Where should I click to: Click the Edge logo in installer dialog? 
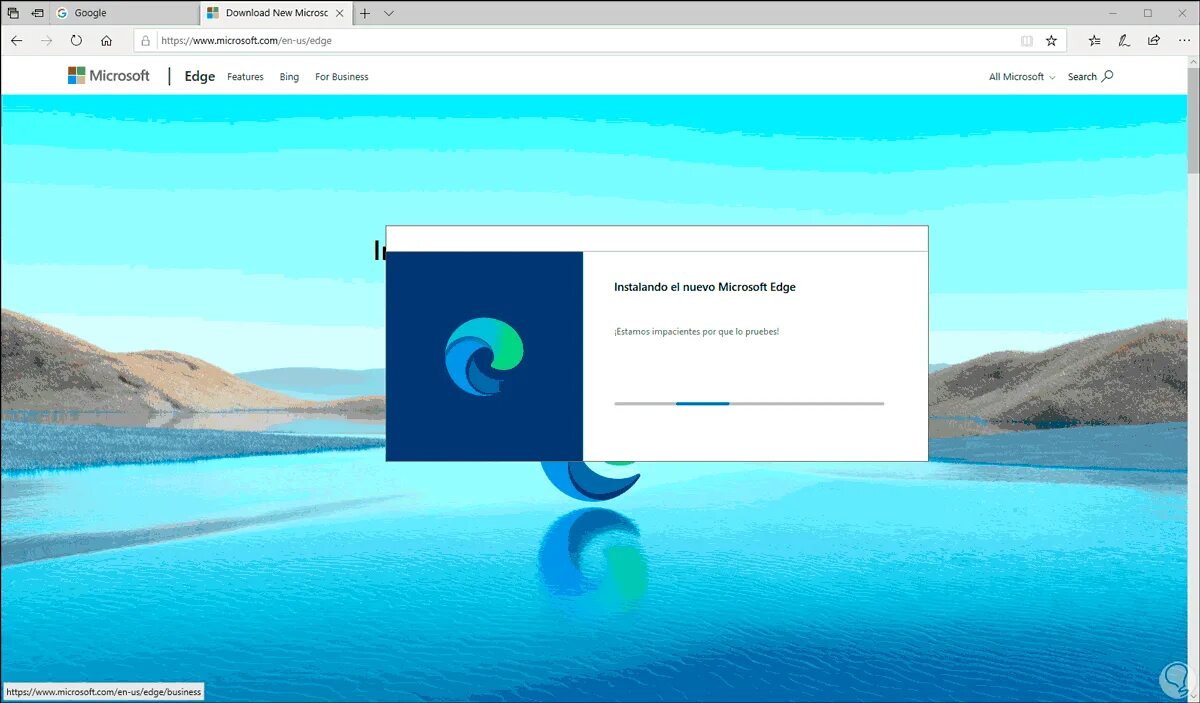[x=484, y=356]
